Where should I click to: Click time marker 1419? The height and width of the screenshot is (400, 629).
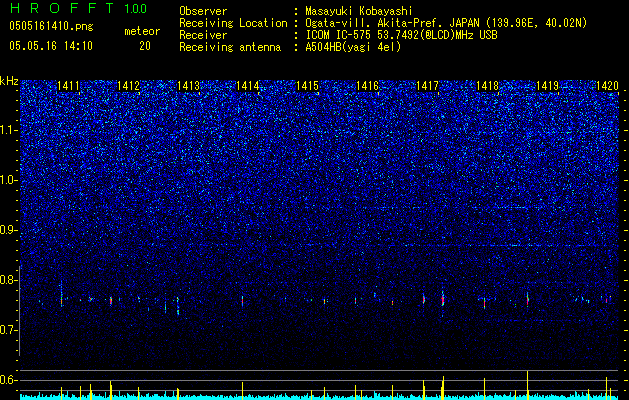(x=548, y=85)
